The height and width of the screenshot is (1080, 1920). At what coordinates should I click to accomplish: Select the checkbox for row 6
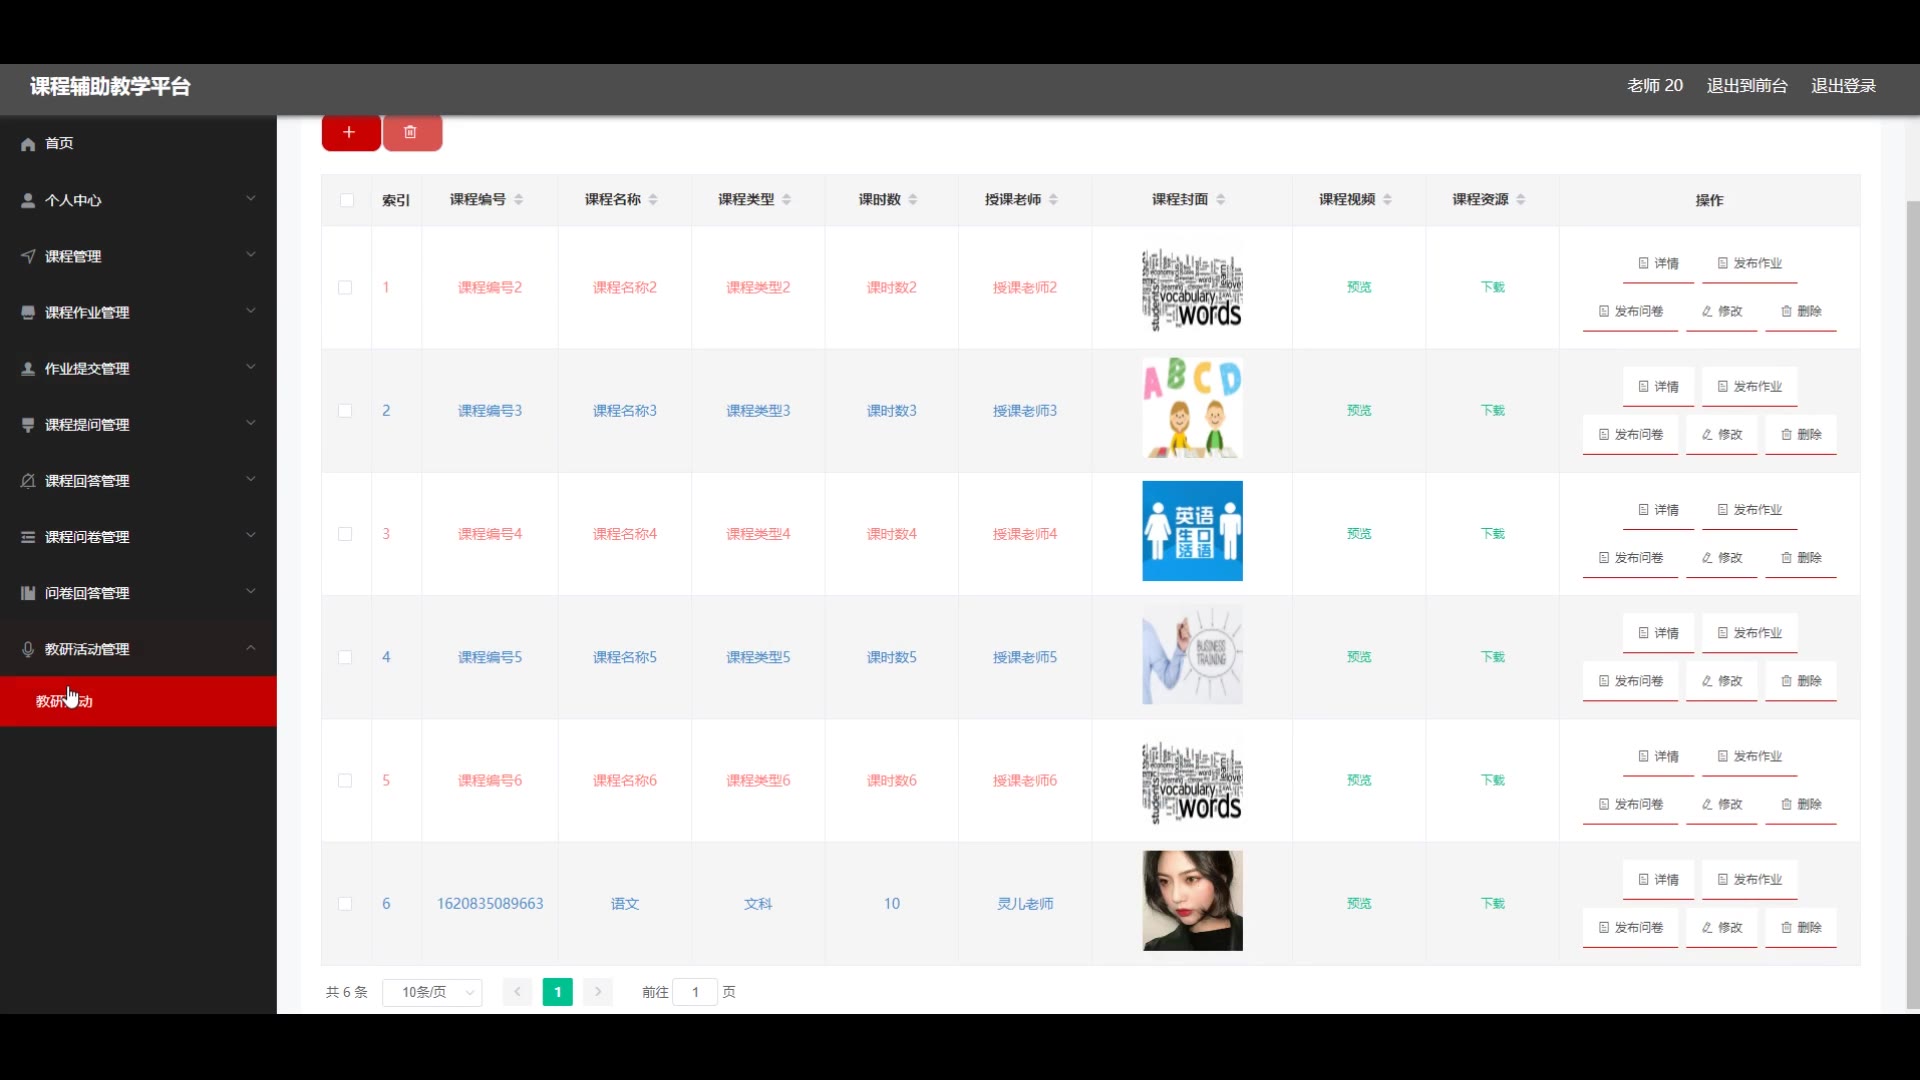[x=345, y=904]
